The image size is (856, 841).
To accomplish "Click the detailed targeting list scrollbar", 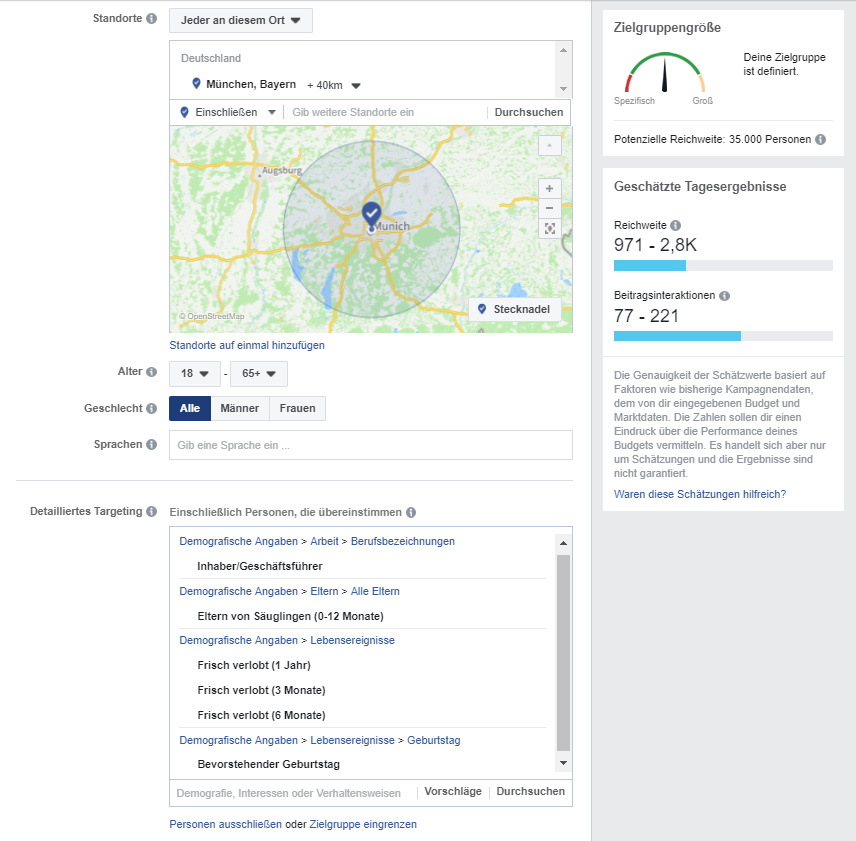I will point(563,652).
